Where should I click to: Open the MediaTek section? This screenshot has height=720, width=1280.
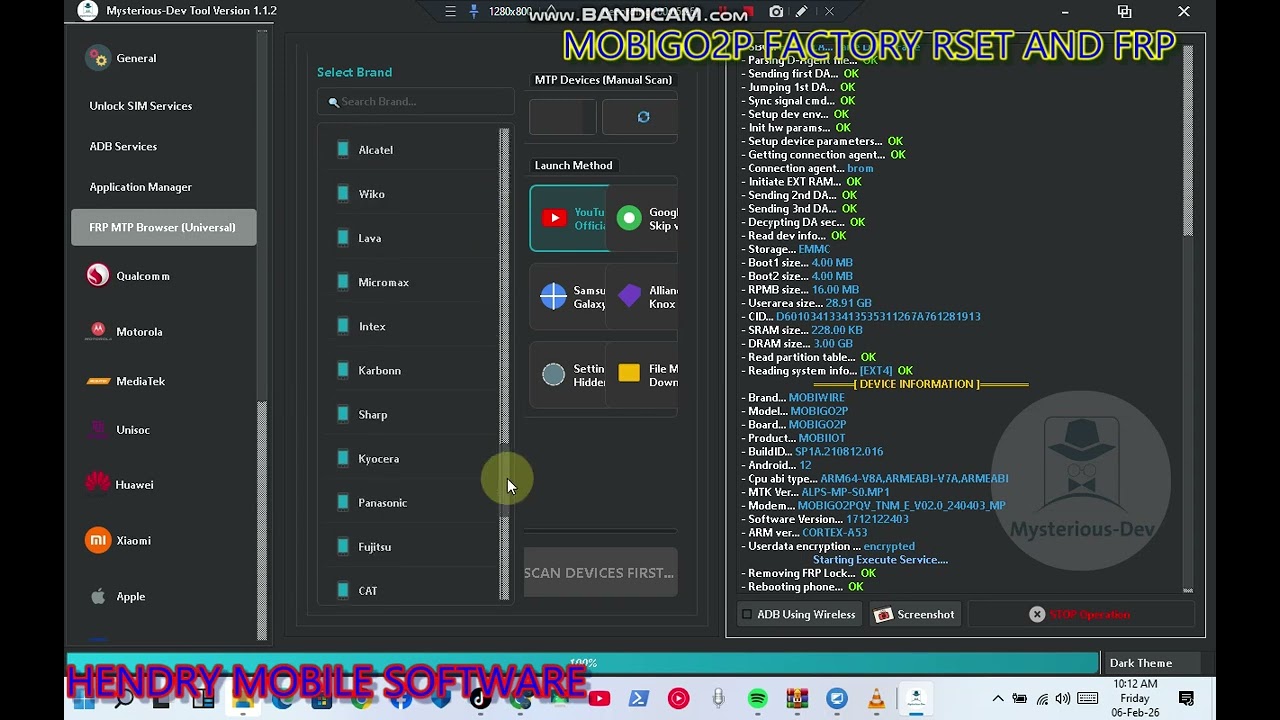click(x=164, y=381)
